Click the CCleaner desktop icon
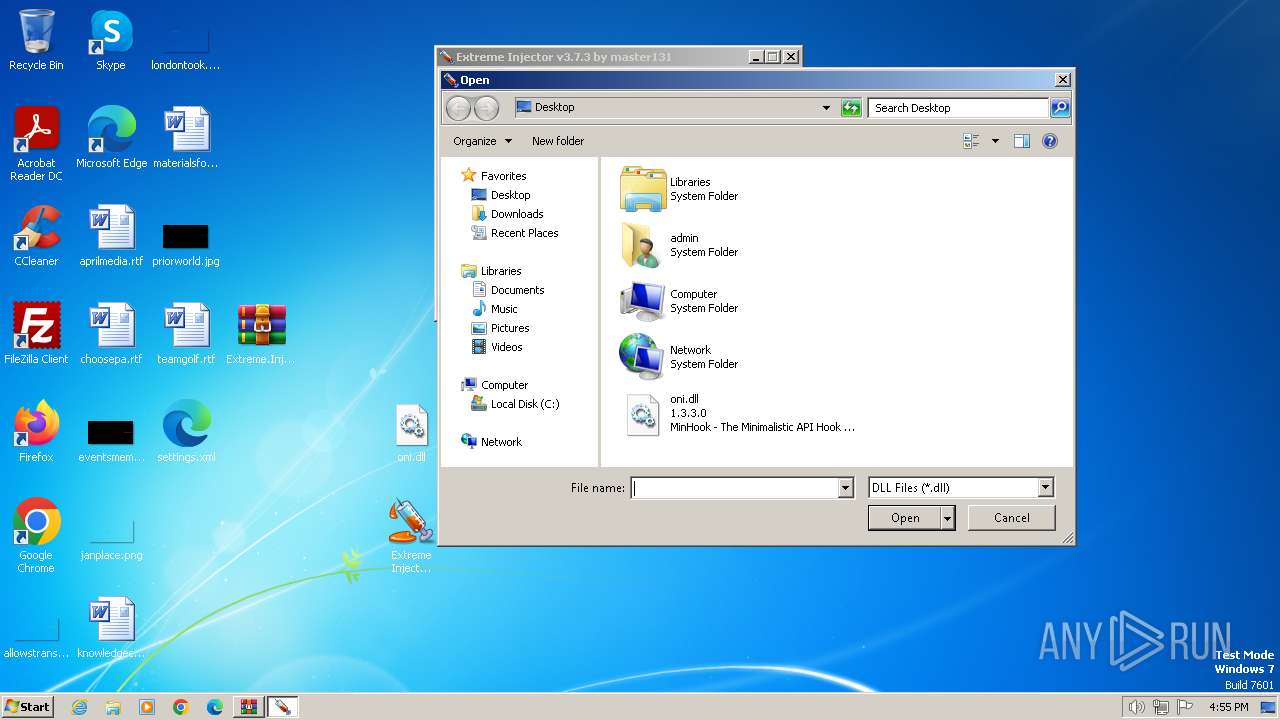This screenshot has height=720, width=1280. click(36, 236)
